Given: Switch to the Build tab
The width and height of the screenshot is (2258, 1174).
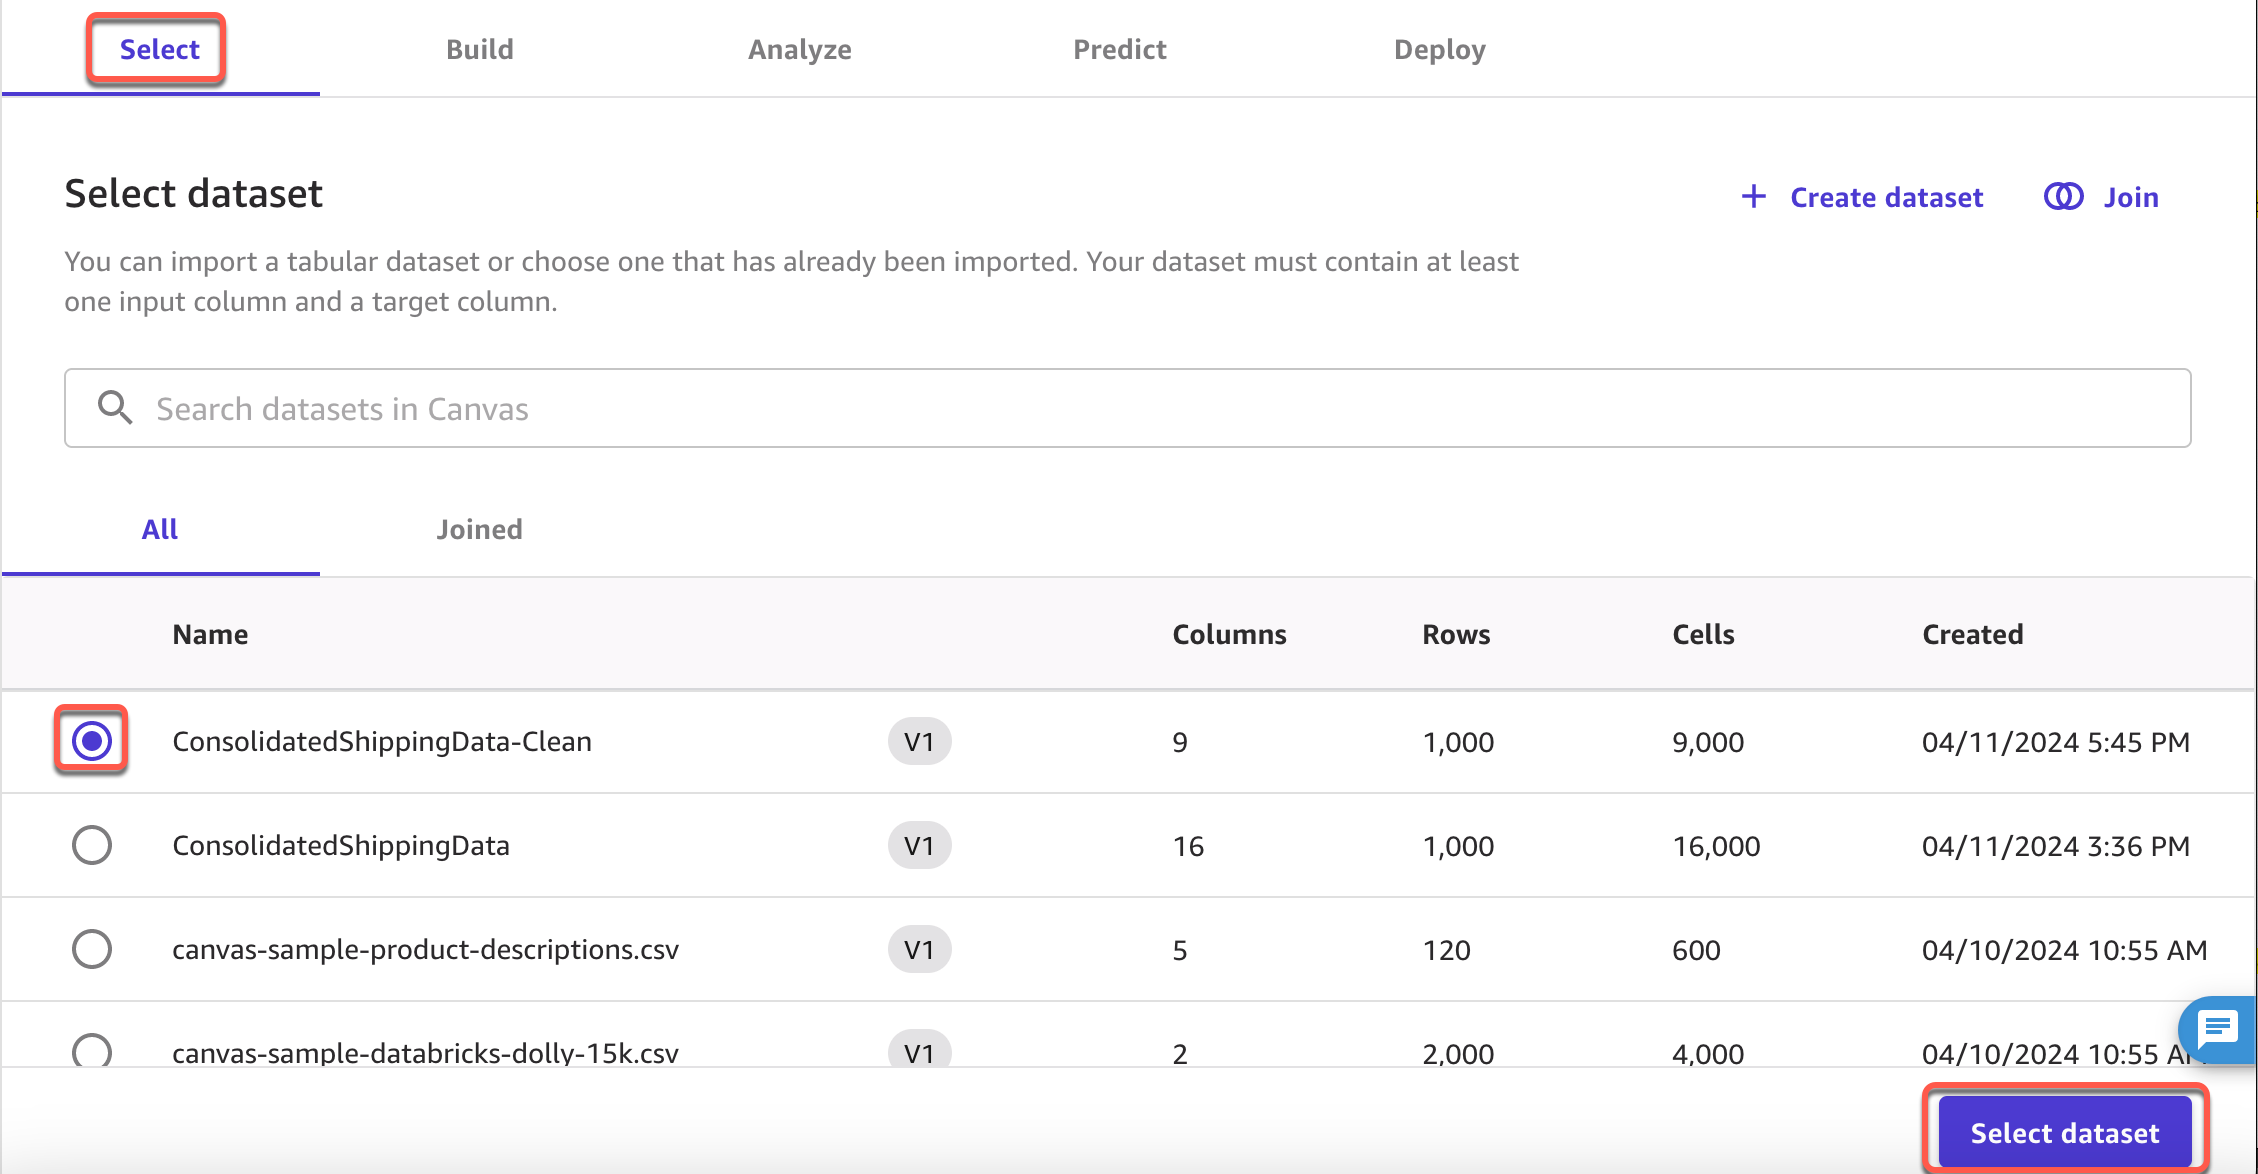Looking at the screenshot, I should coord(480,49).
